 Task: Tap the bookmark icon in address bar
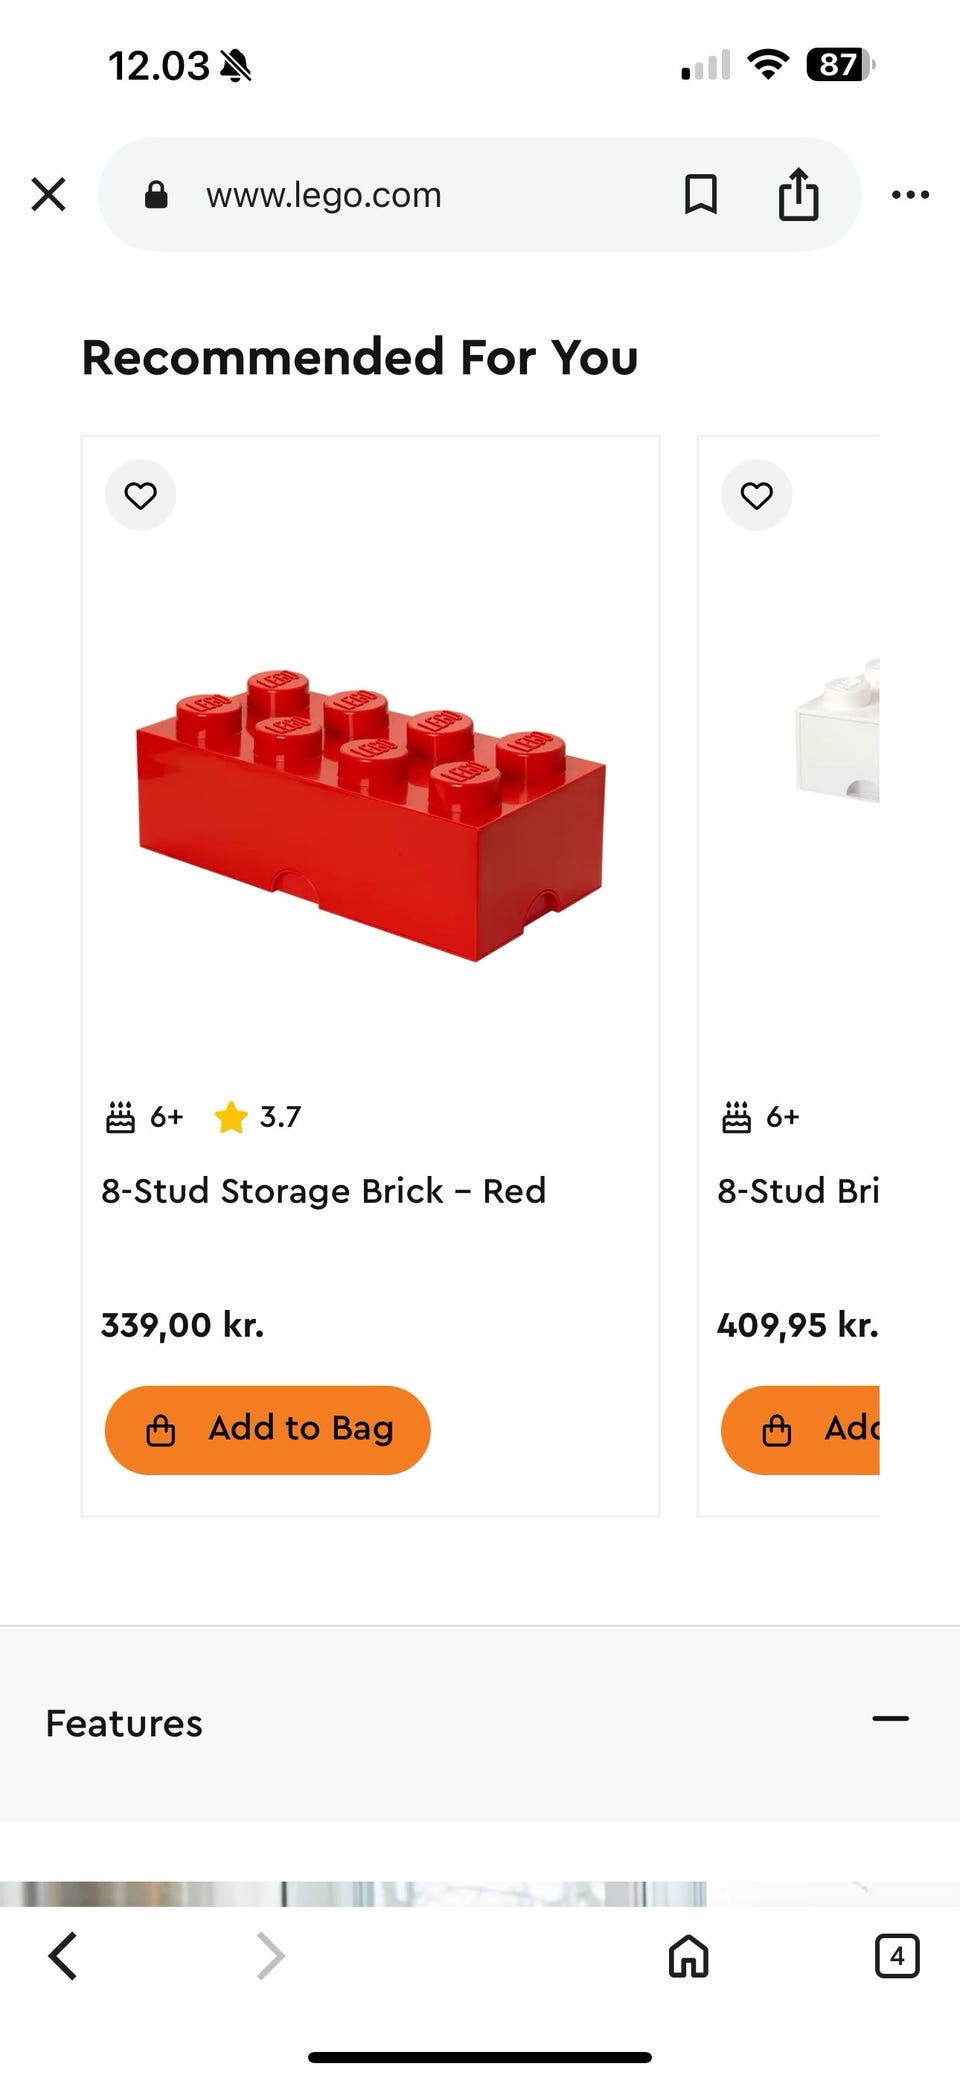[x=700, y=194]
